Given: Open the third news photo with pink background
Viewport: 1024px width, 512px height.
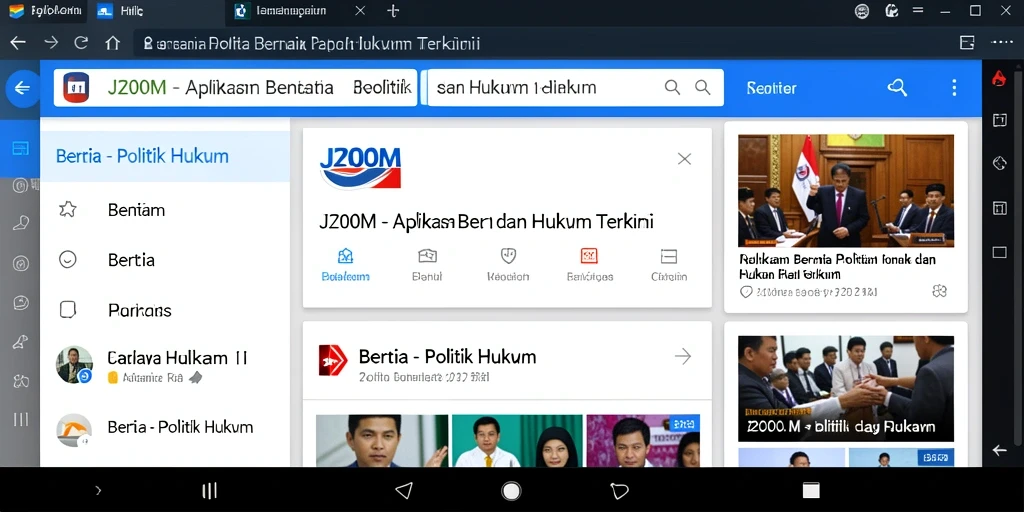Looking at the screenshot, I should tap(643, 441).
